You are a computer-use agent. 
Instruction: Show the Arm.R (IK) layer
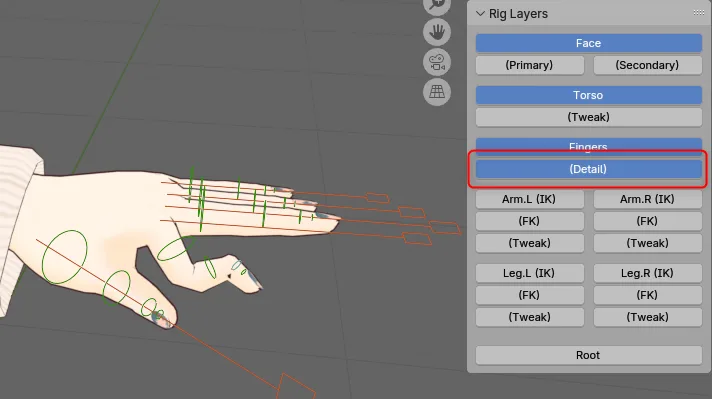pyautogui.click(x=648, y=199)
